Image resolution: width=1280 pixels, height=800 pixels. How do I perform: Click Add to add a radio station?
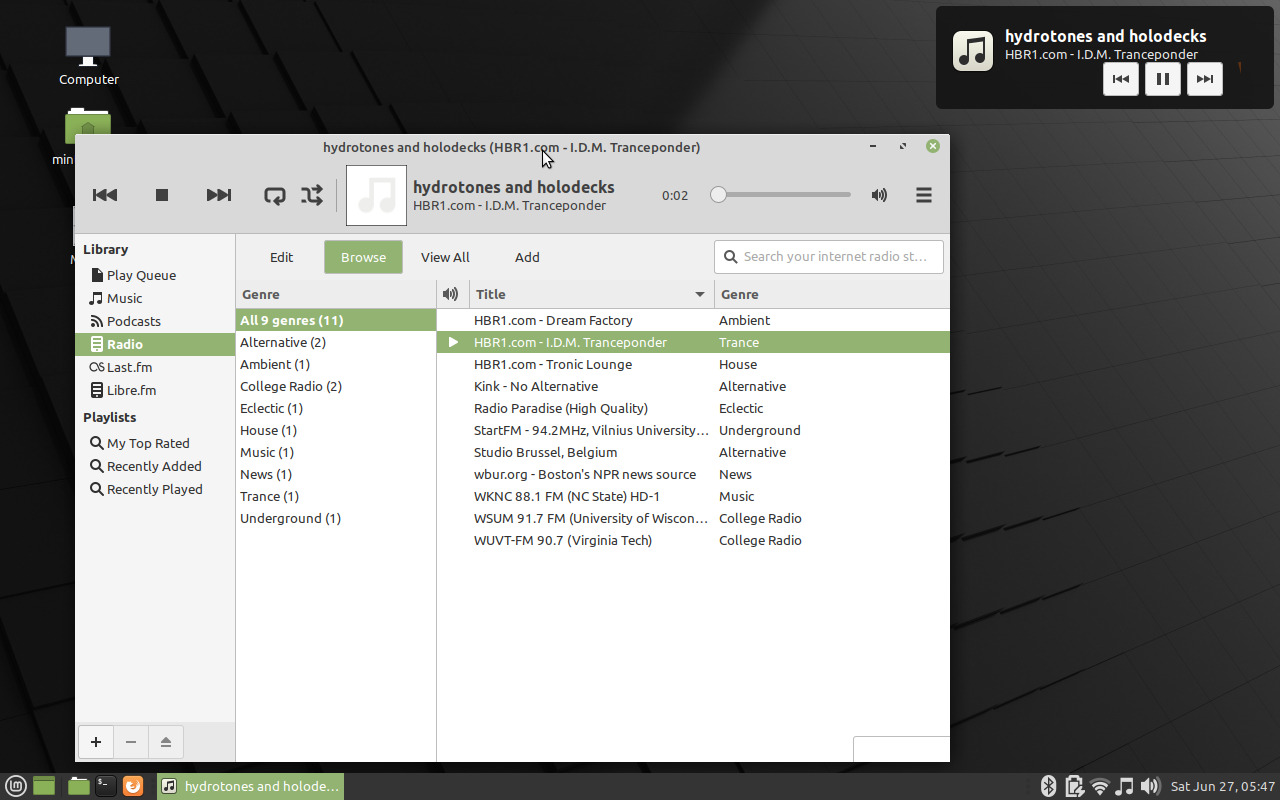(x=527, y=257)
